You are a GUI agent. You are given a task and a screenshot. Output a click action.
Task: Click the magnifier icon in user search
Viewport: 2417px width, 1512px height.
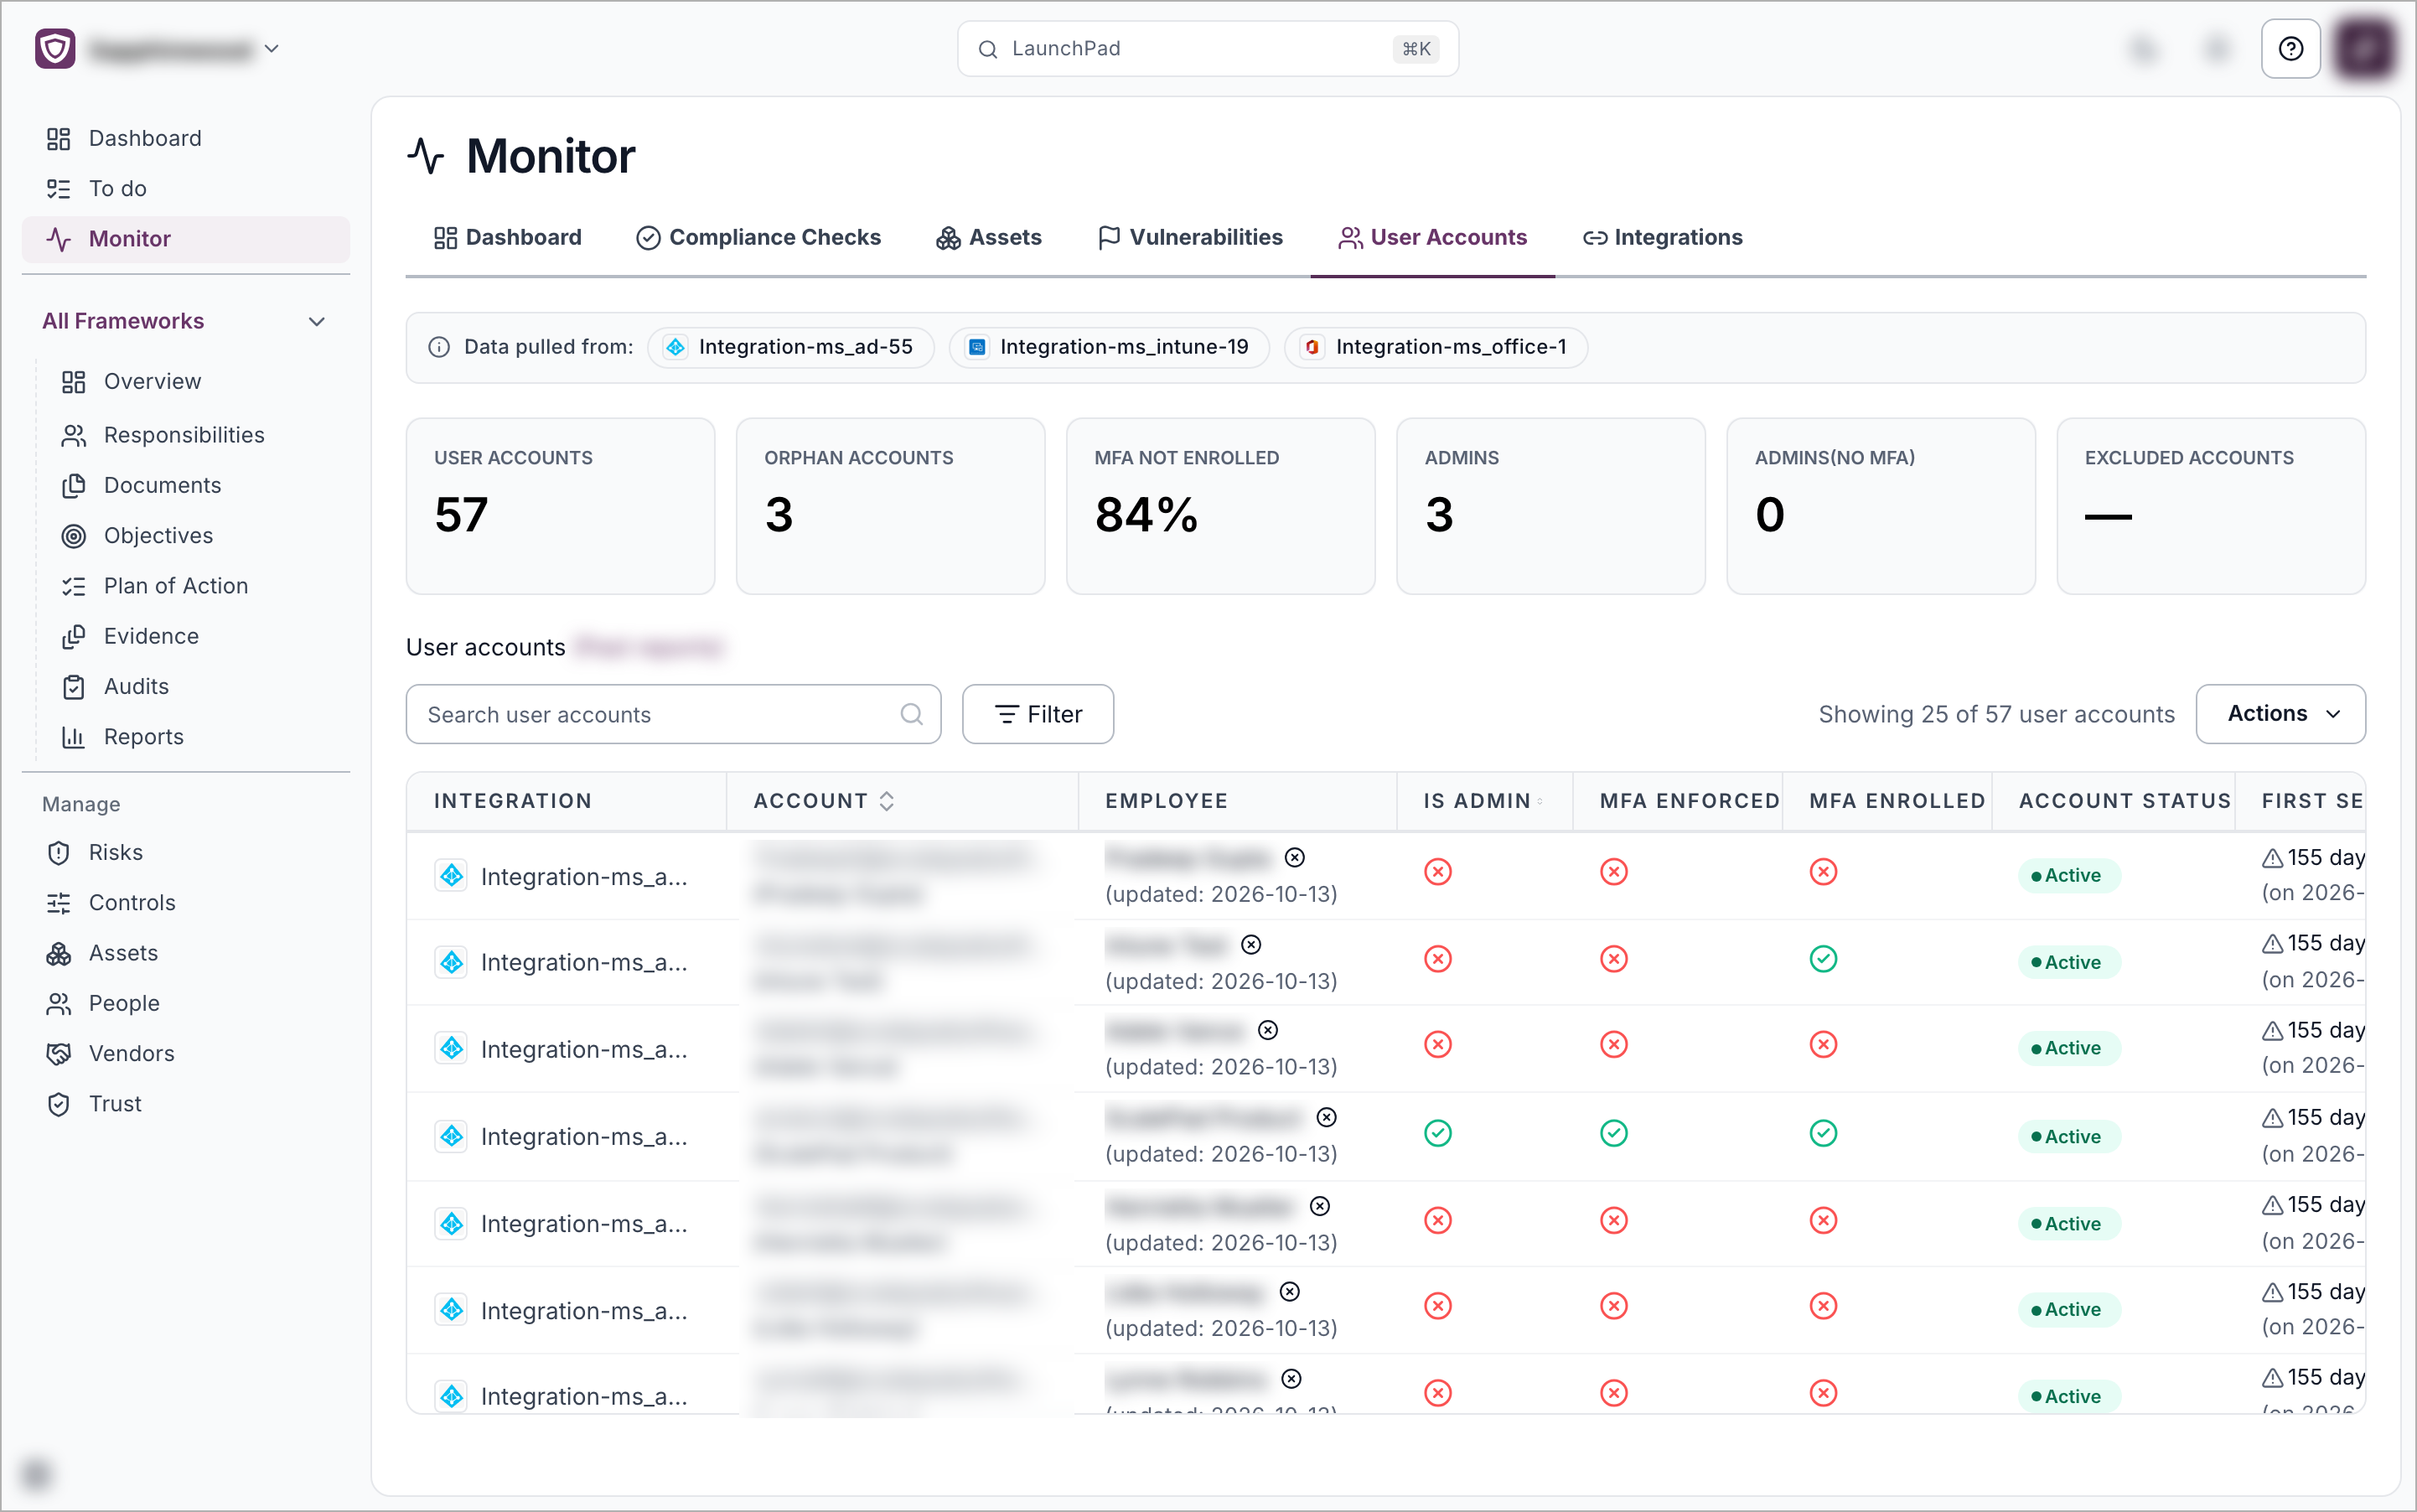pyautogui.click(x=911, y=714)
